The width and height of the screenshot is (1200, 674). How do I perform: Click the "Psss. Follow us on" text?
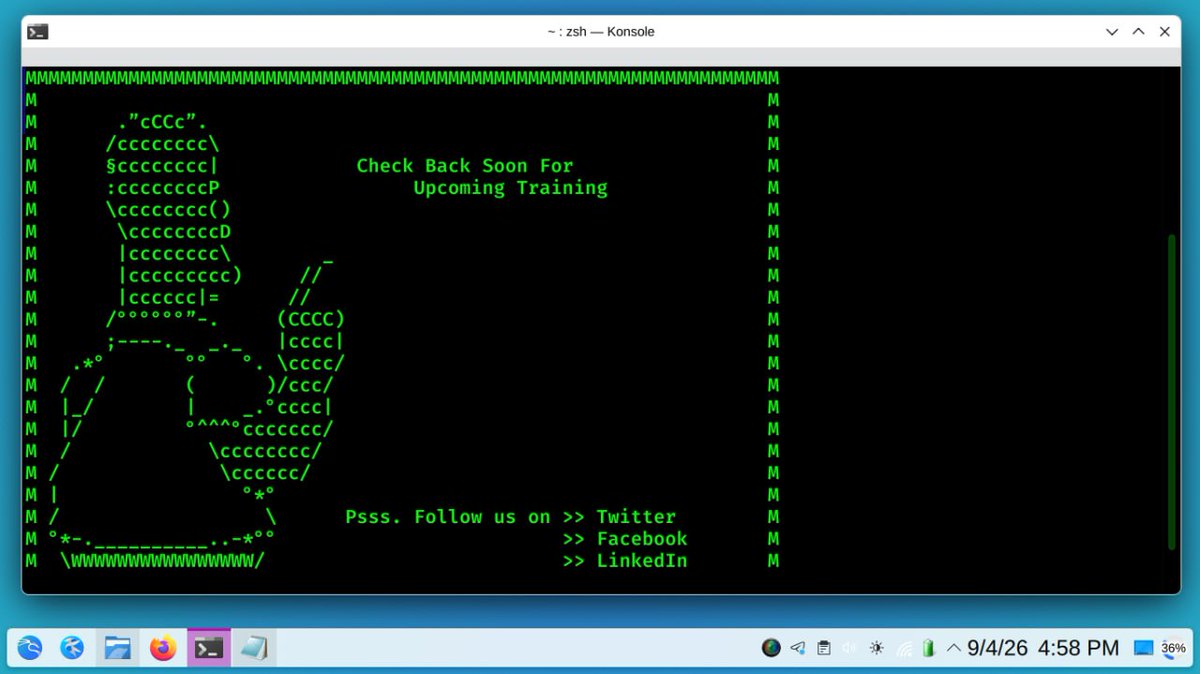coord(448,517)
